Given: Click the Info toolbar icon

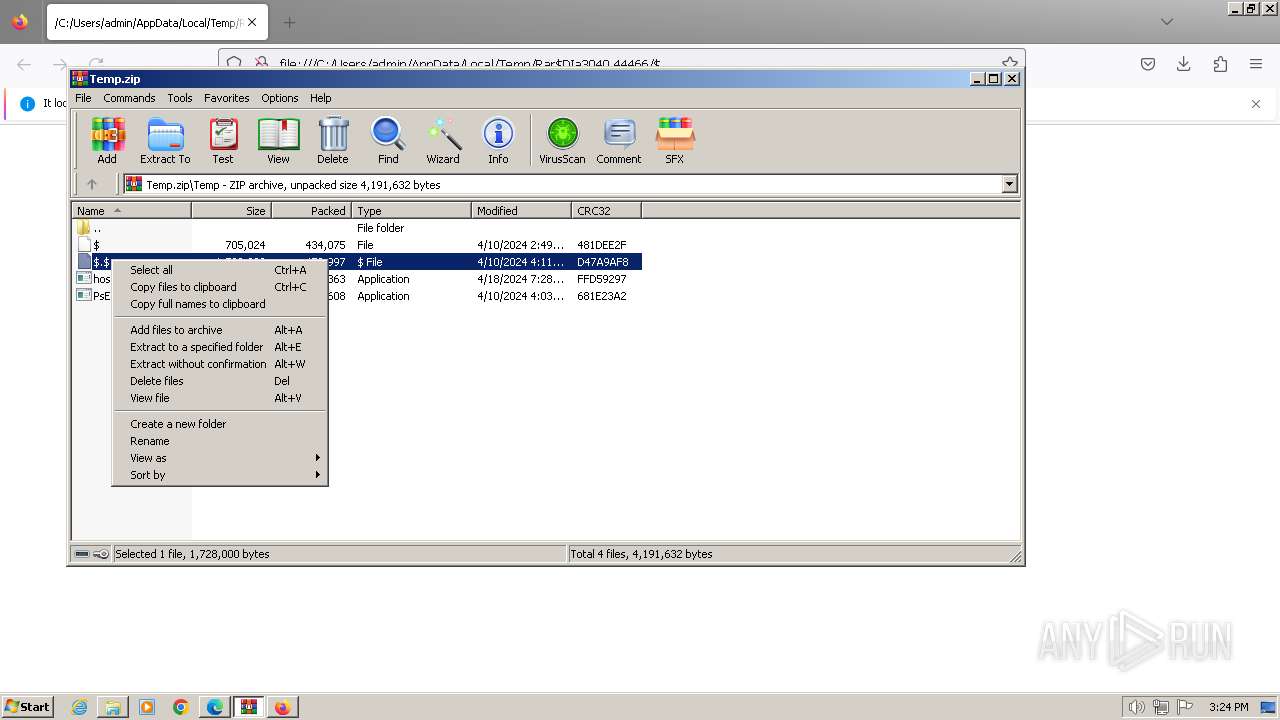Looking at the screenshot, I should 498,140.
